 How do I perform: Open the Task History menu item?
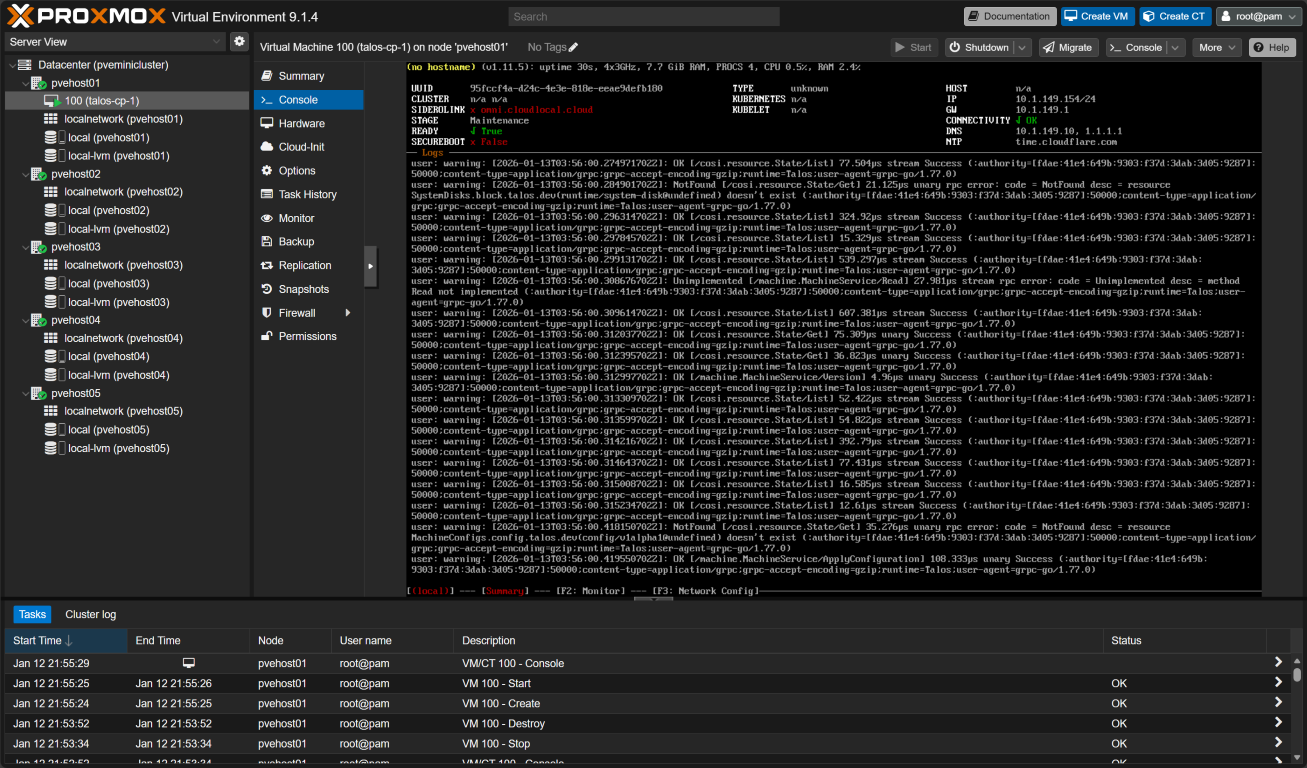(307, 195)
